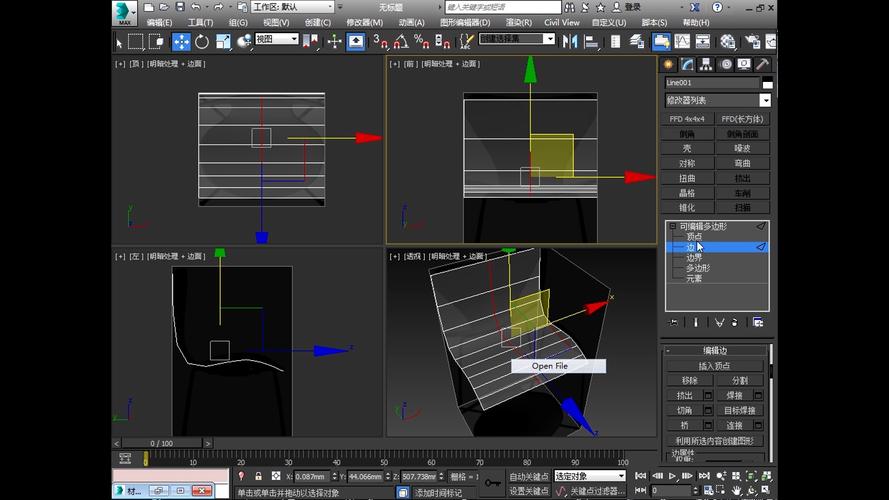Select the 顶点 sub-object level
This screenshot has width=889, height=500.
pos(694,236)
